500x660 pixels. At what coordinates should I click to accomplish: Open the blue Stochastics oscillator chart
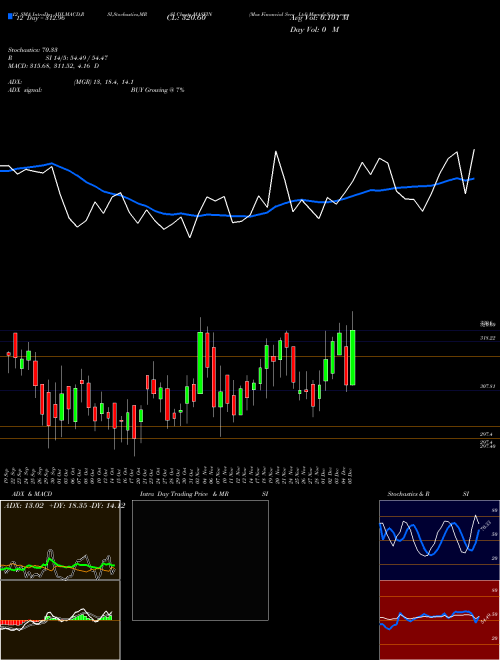pos(439,540)
